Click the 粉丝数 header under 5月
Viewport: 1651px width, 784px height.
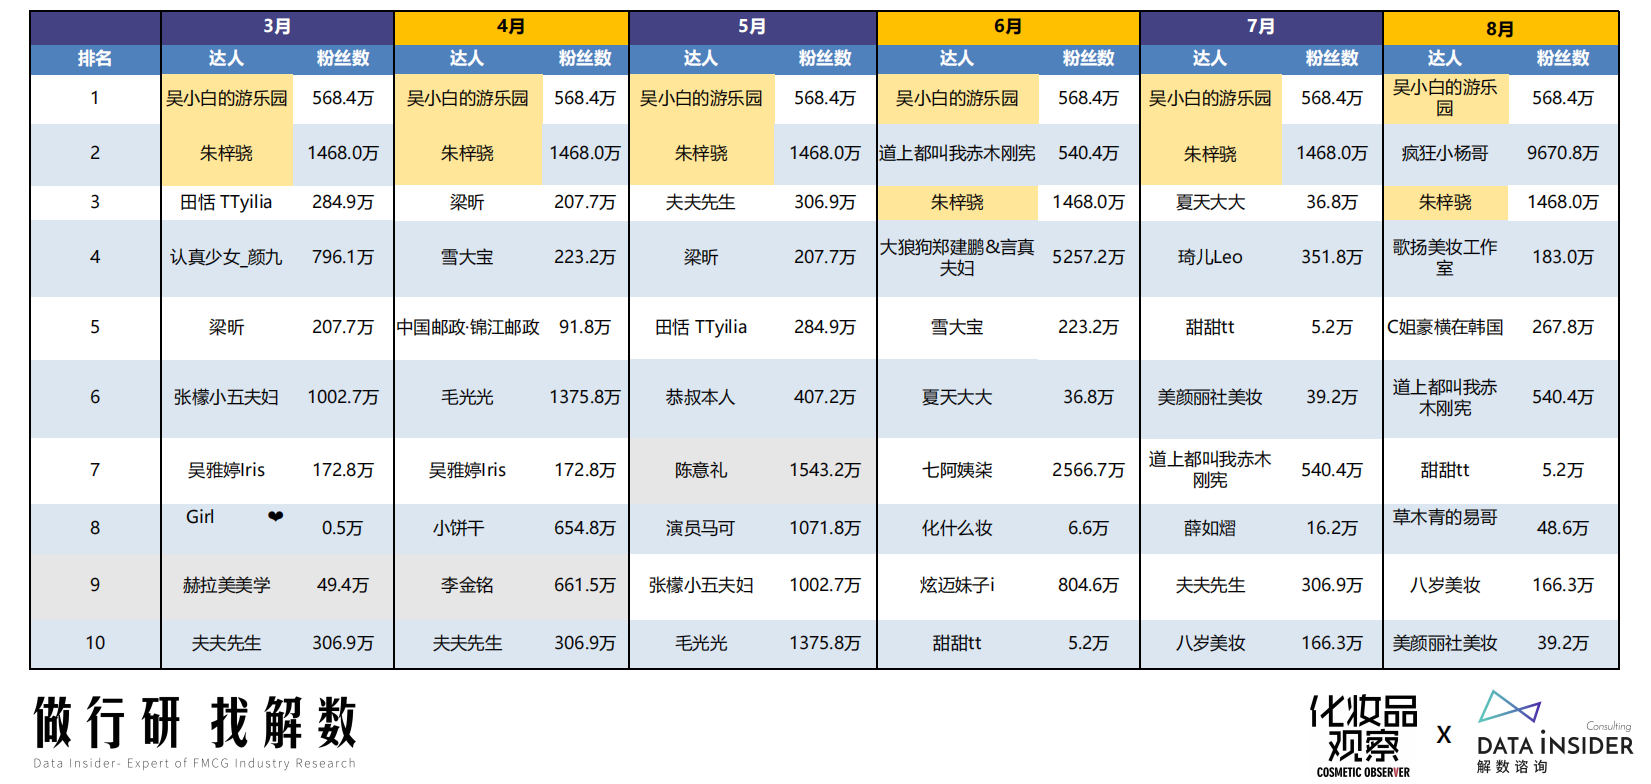(825, 59)
